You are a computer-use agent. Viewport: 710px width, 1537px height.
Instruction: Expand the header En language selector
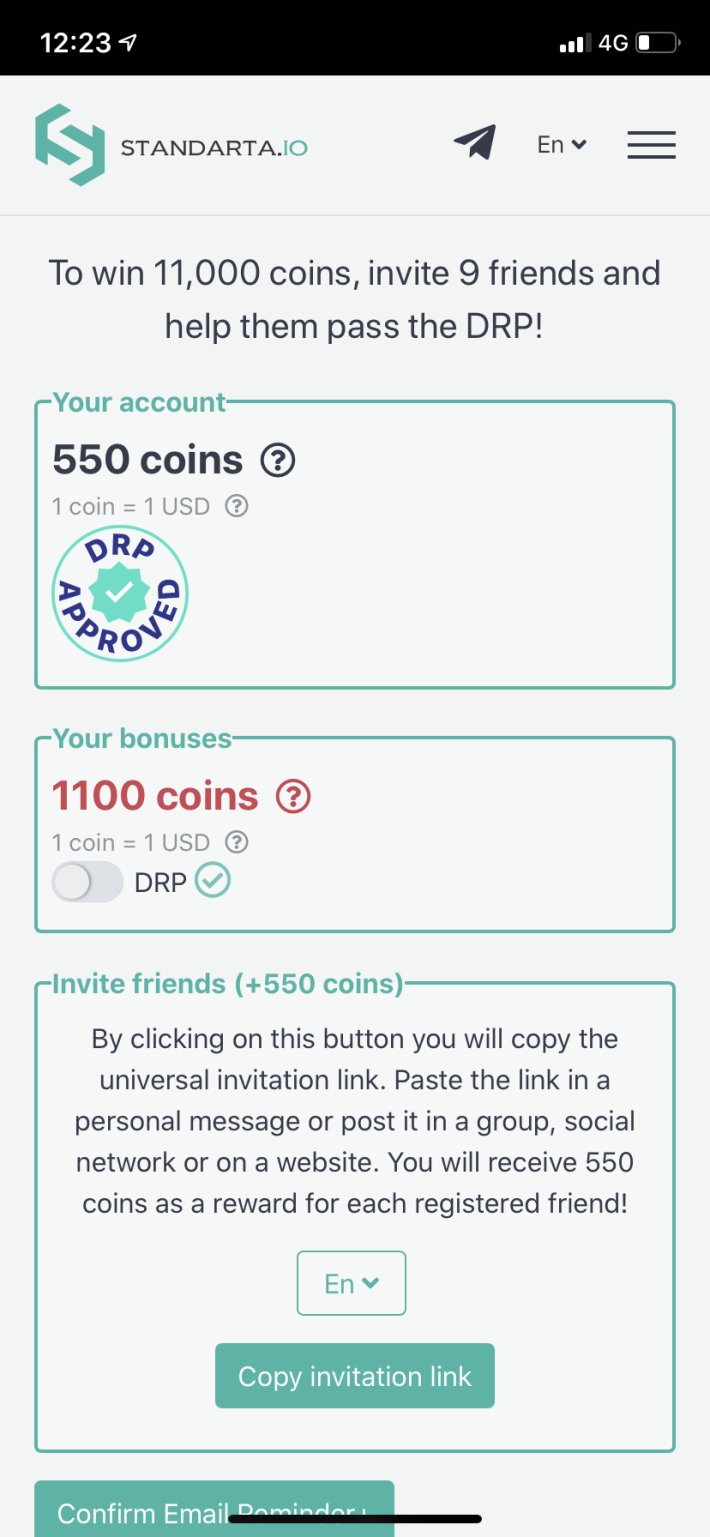coord(562,145)
